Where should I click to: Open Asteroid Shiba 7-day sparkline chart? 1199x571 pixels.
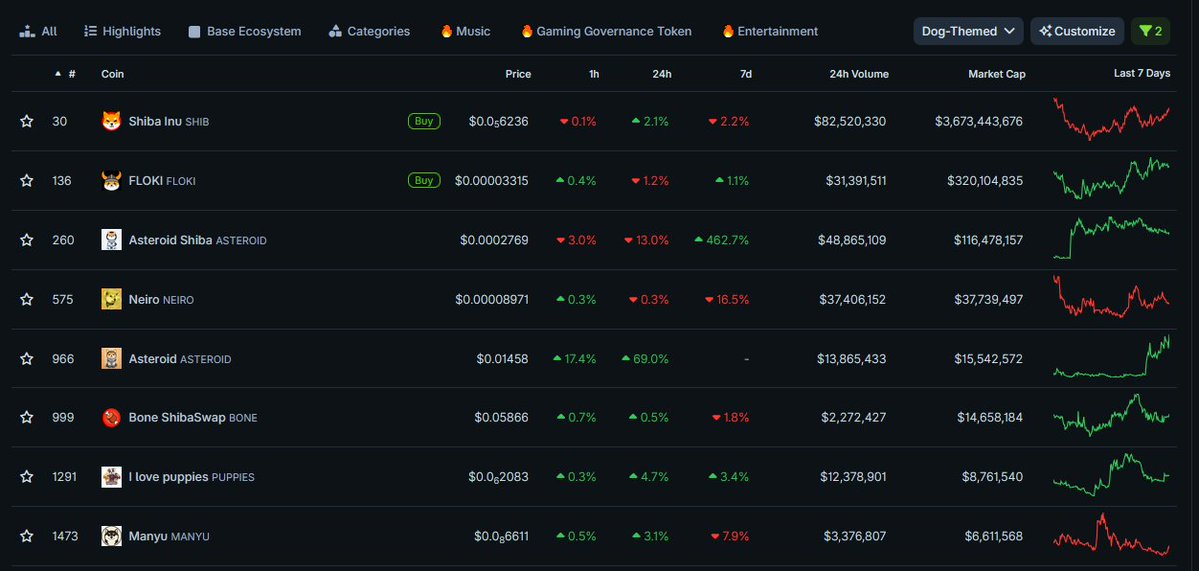[x=1111, y=238]
